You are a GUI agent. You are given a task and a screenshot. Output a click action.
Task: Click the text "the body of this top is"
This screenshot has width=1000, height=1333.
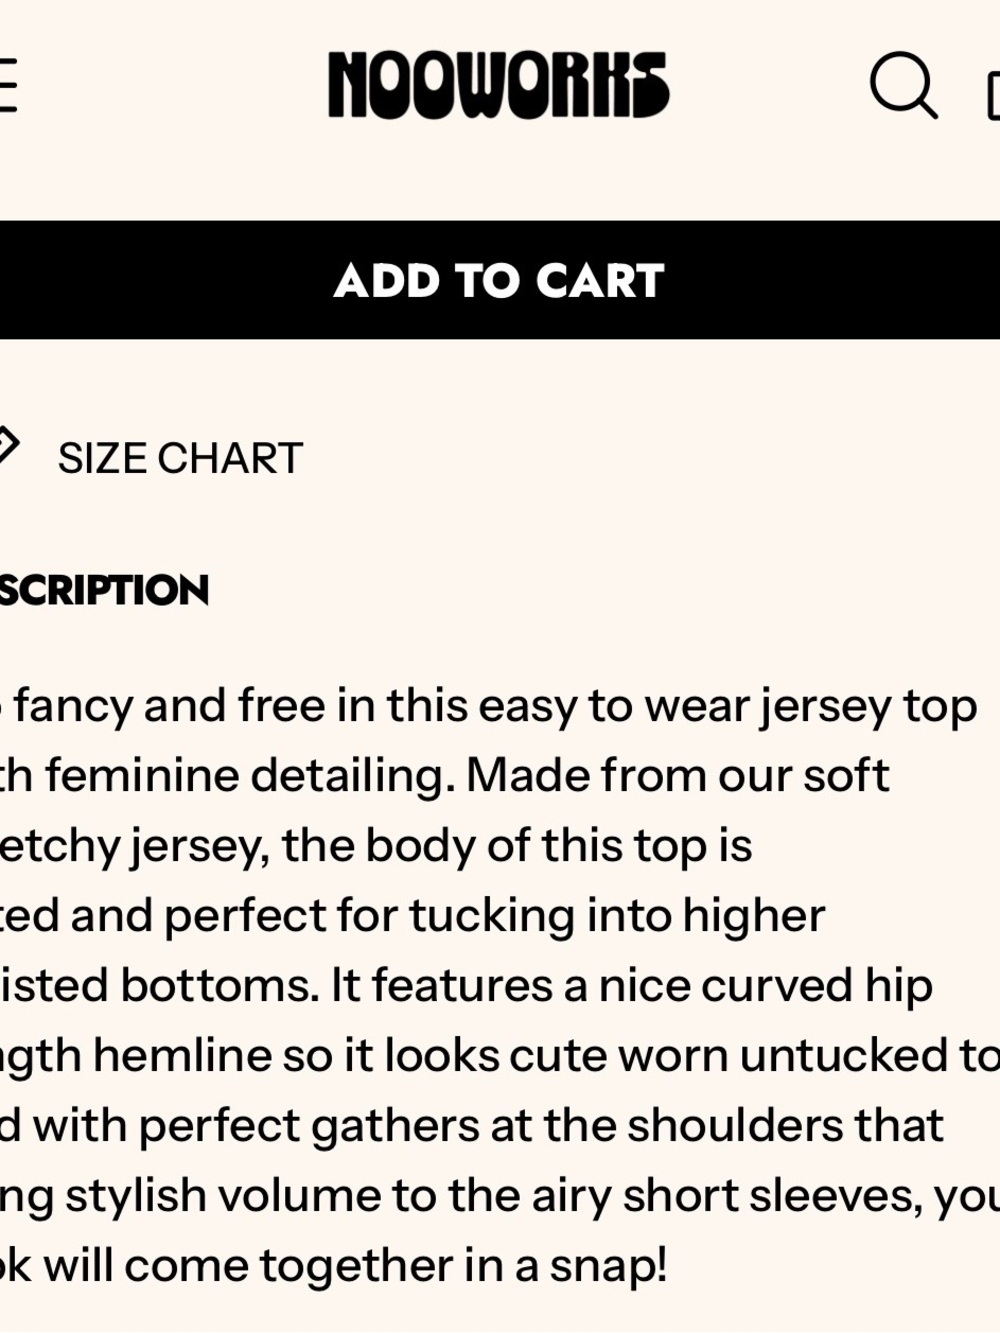coord(516,846)
